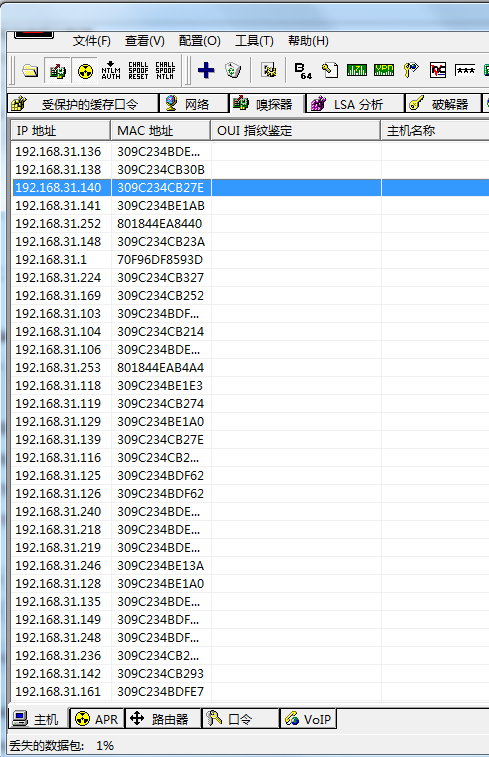Click the keys icon in the toolbar
The image size is (489, 757).
pos(411,70)
